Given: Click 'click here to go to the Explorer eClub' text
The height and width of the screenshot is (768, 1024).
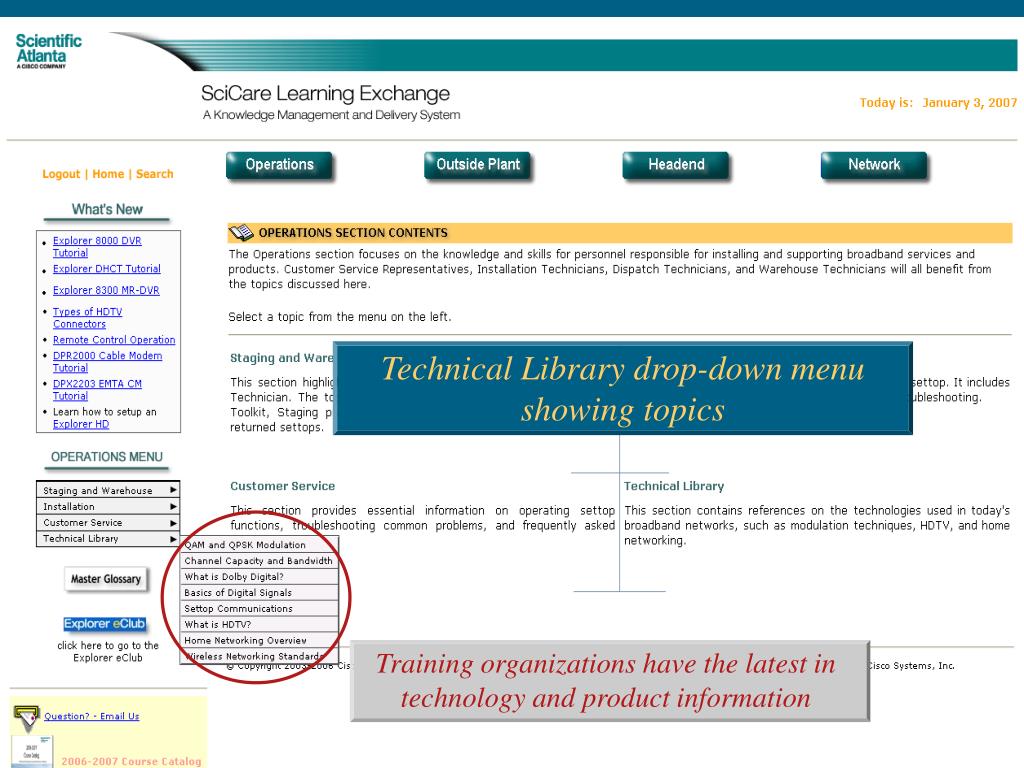Looking at the screenshot, I should (108, 652).
